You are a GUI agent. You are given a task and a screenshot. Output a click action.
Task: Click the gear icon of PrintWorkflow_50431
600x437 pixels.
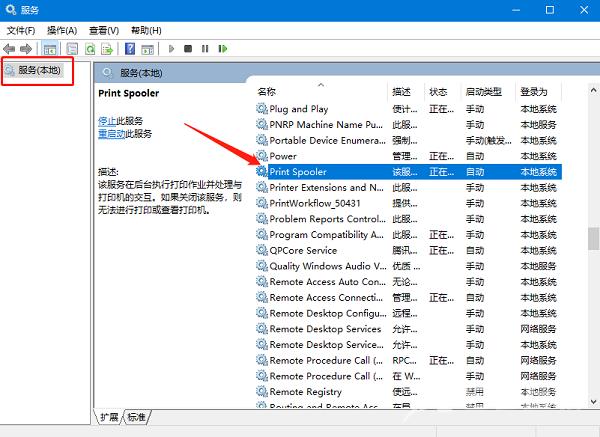[262, 203]
